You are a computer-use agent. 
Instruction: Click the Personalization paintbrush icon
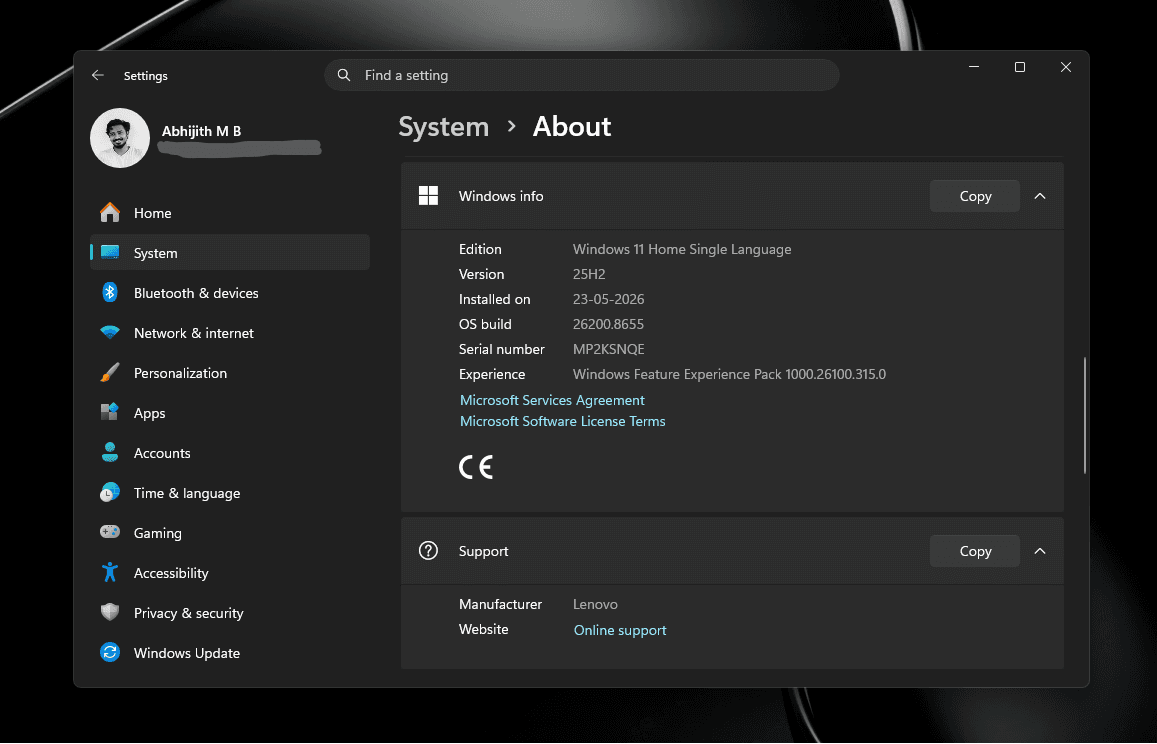(110, 372)
